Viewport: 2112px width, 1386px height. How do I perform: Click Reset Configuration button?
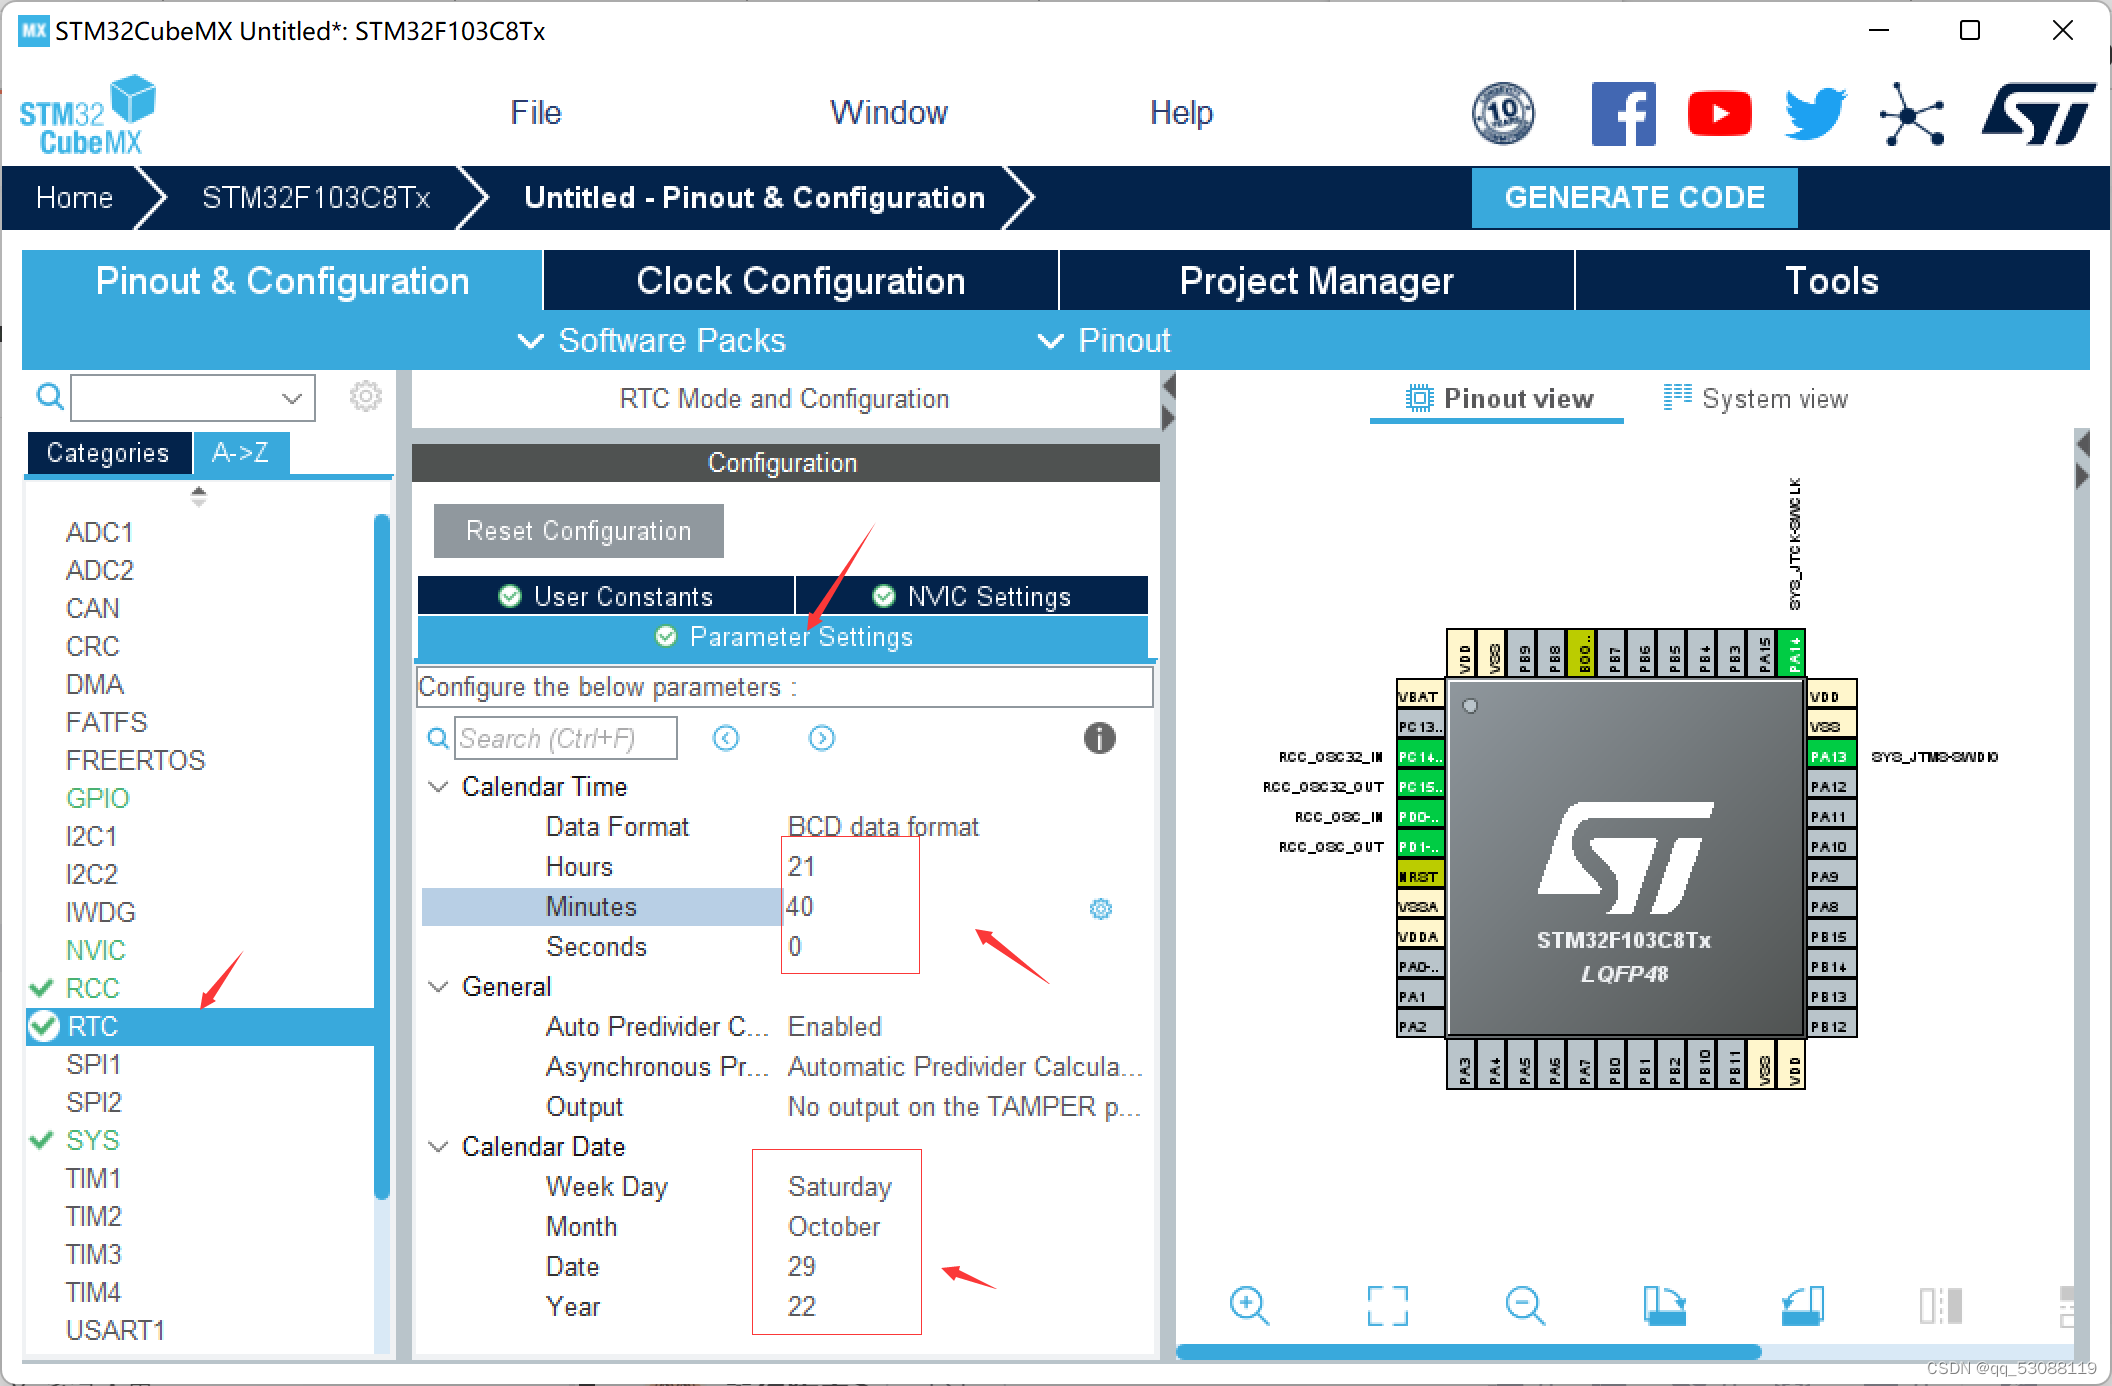pyautogui.click(x=578, y=531)
